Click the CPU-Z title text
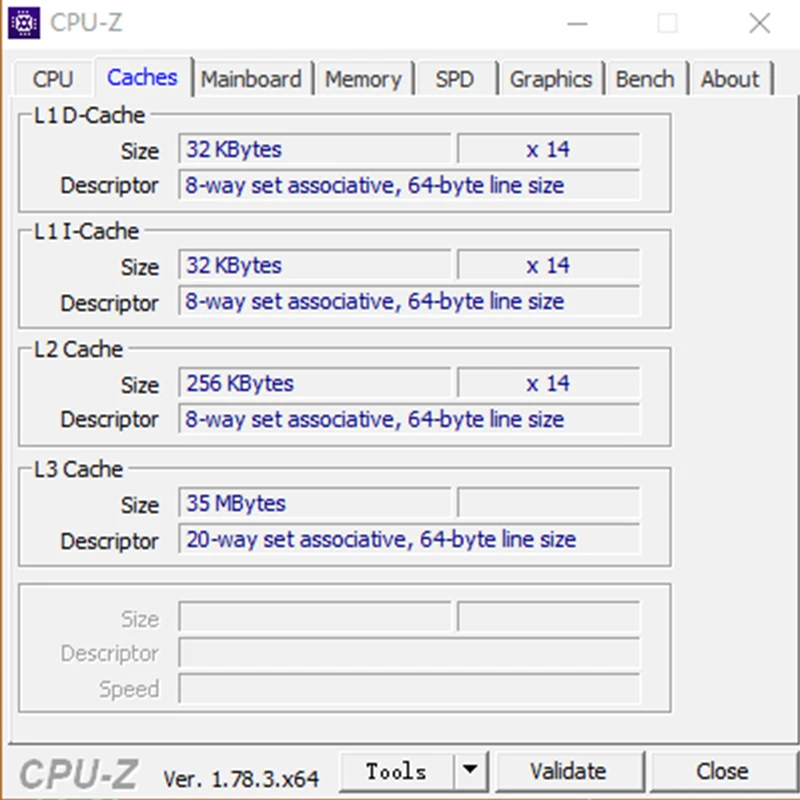The height and width of the screenshot is (800, 800). [x=86, y=23]
